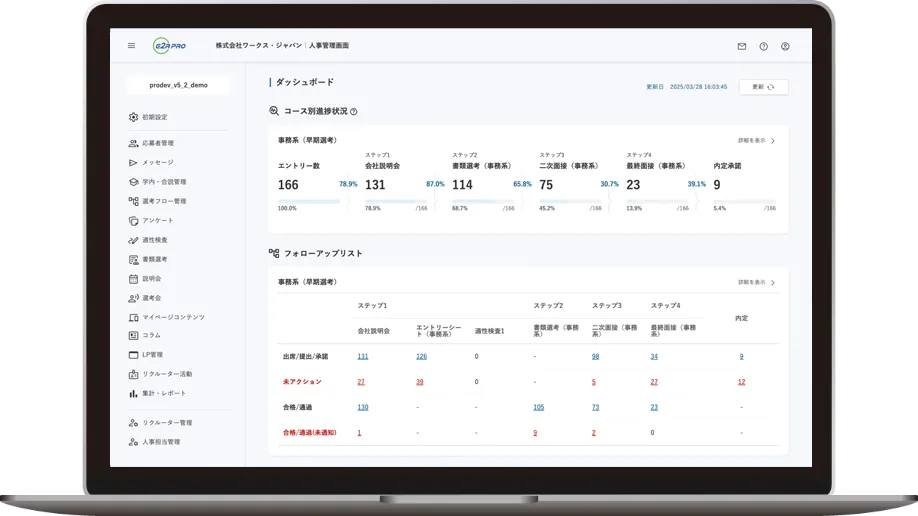The height and width of the screenshot is (516, 918).
Task: Expand 詳細を表示 in the フォローアップリスト card
Action: tap(756, 283)
